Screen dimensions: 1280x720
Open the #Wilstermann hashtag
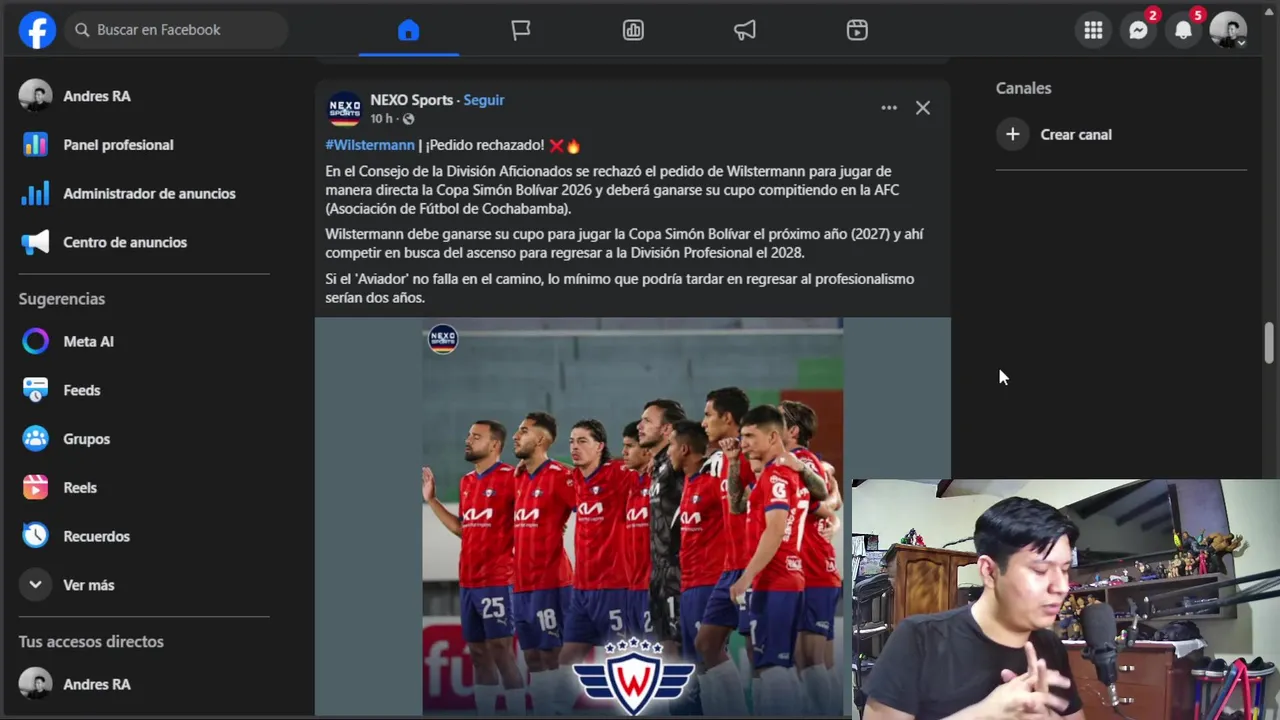click(370, 145)
